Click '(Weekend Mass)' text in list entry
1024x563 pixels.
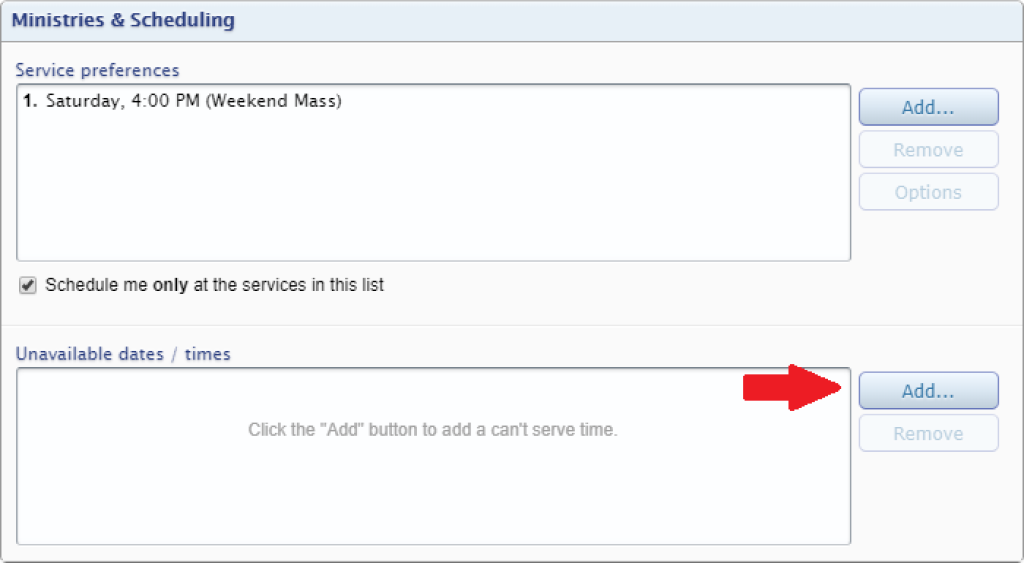pyautogui.click(x=274, y=101)
